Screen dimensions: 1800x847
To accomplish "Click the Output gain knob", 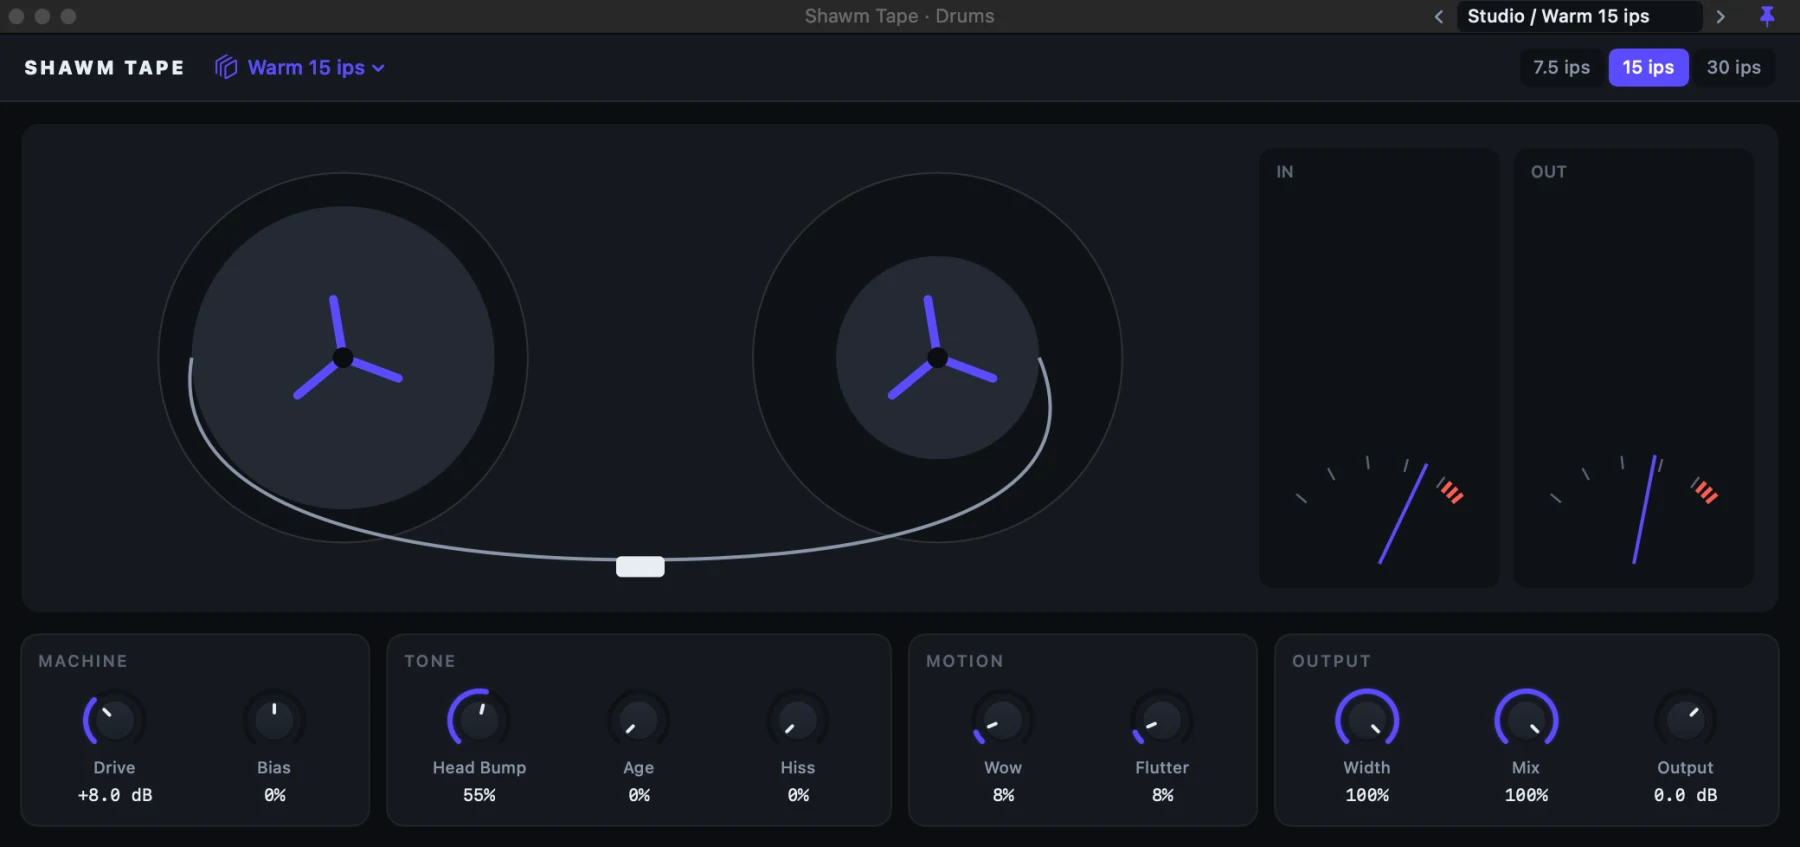I will click(x=1686, y=720).
